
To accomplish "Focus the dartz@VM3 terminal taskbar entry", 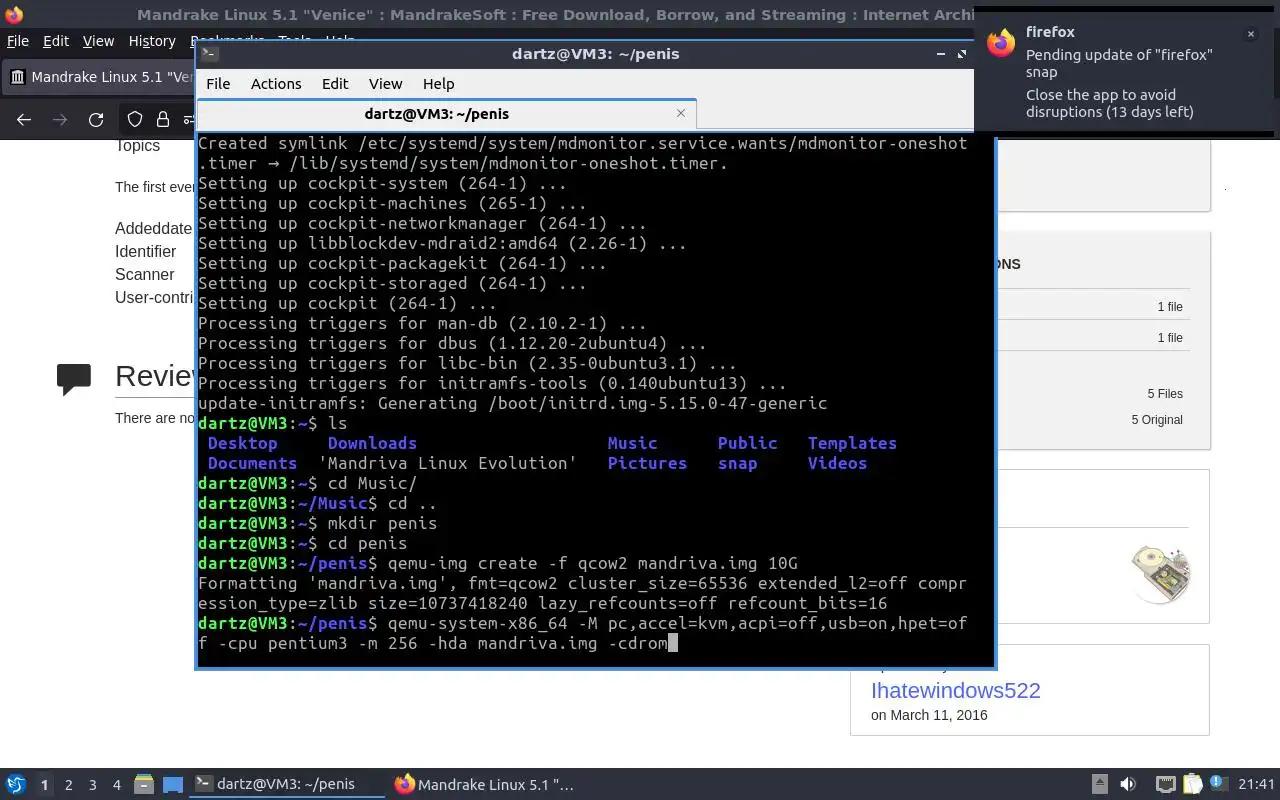I will (288, 784).
